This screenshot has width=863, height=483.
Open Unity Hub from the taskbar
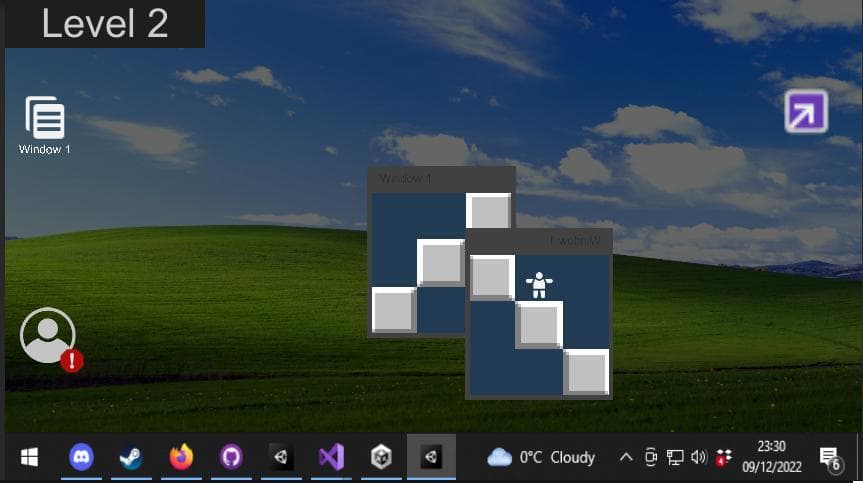pyautogui.click(x=381, y=457)
